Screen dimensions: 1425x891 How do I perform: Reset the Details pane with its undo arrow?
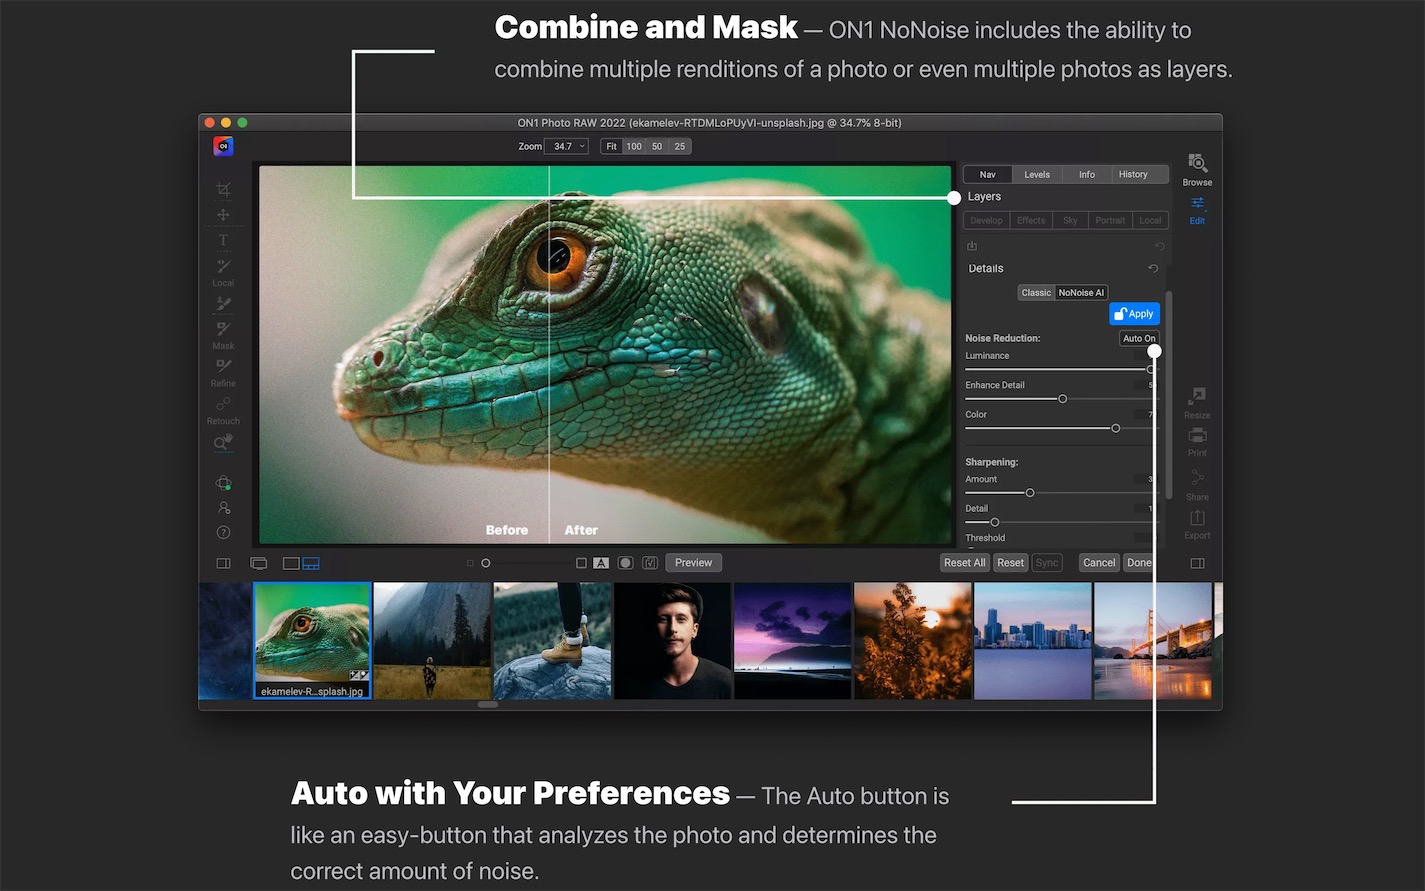click(x=1153, y=269)
